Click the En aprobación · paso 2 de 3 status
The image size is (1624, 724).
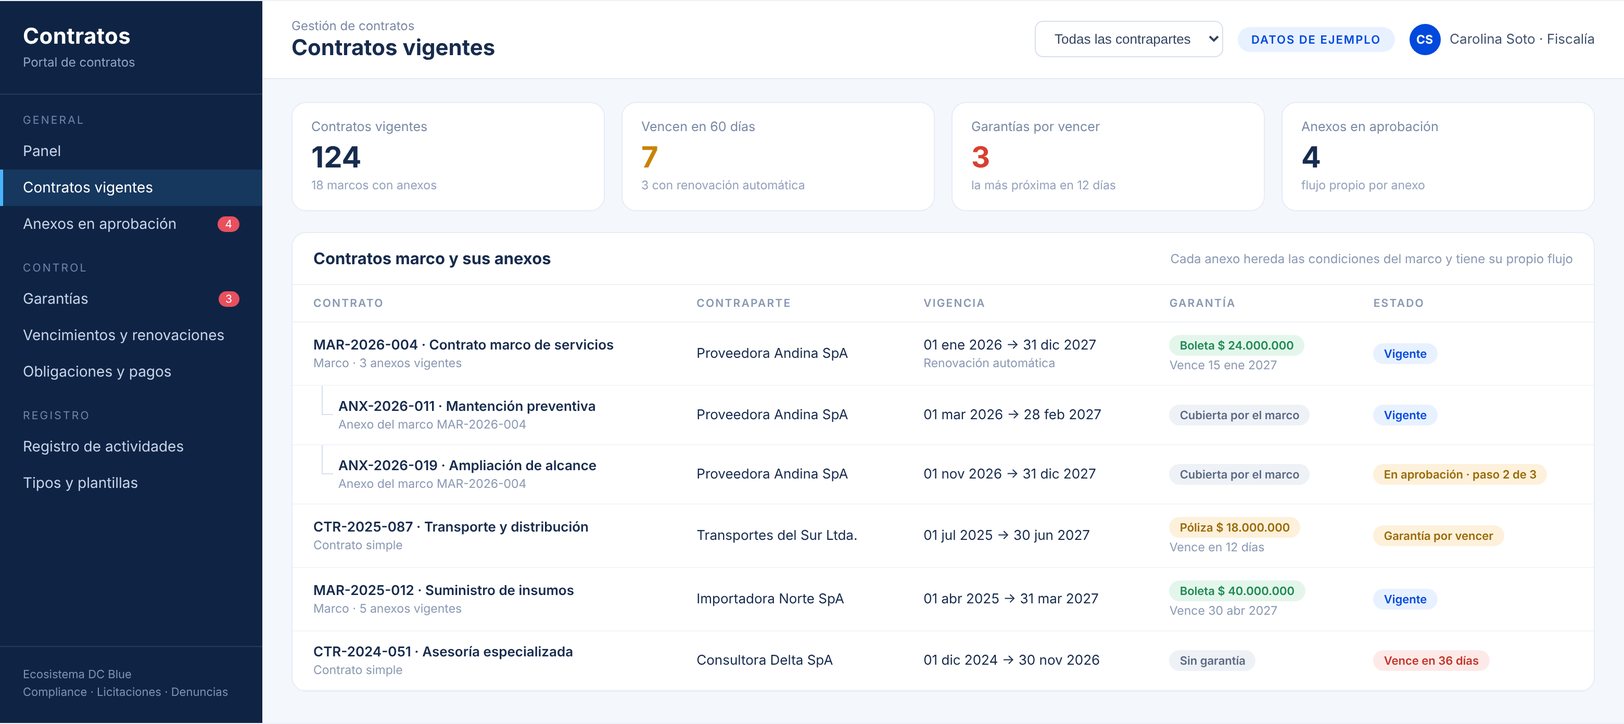pyautogui.click(x=1460, y=475)
